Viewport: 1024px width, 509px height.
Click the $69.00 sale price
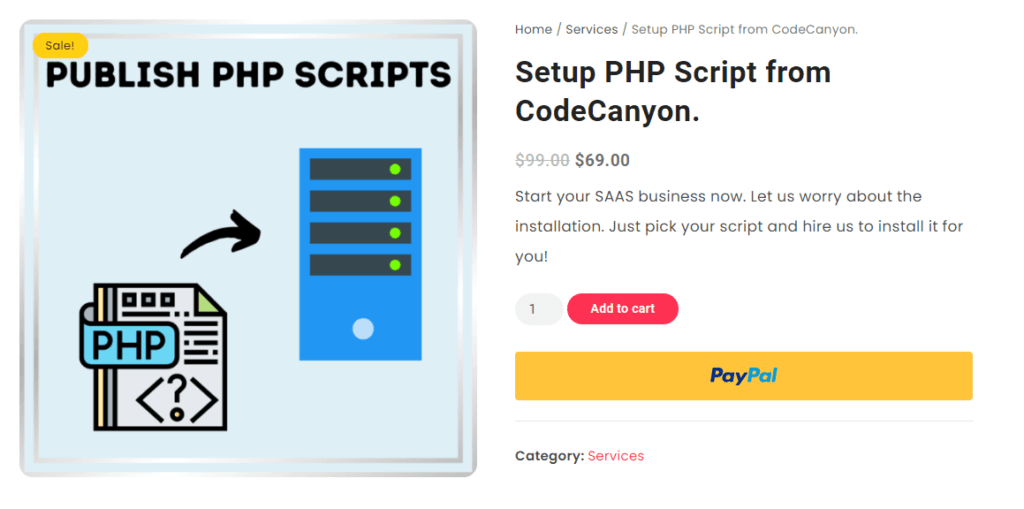(602, 160)
